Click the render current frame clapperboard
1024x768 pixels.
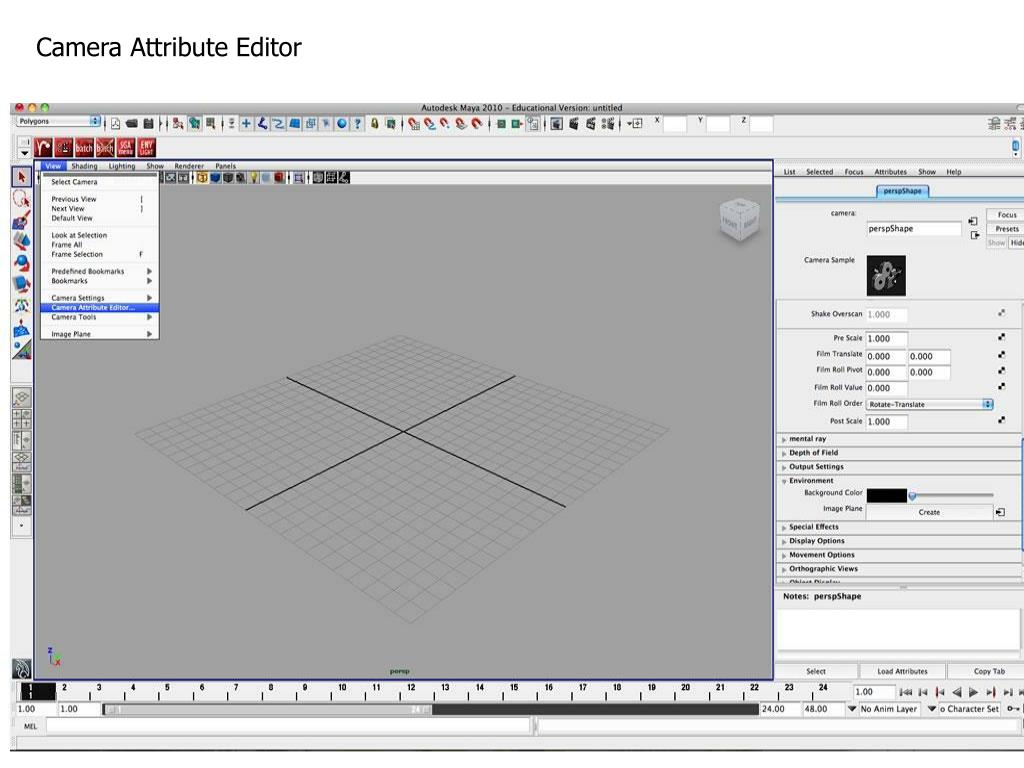point(574,123)
